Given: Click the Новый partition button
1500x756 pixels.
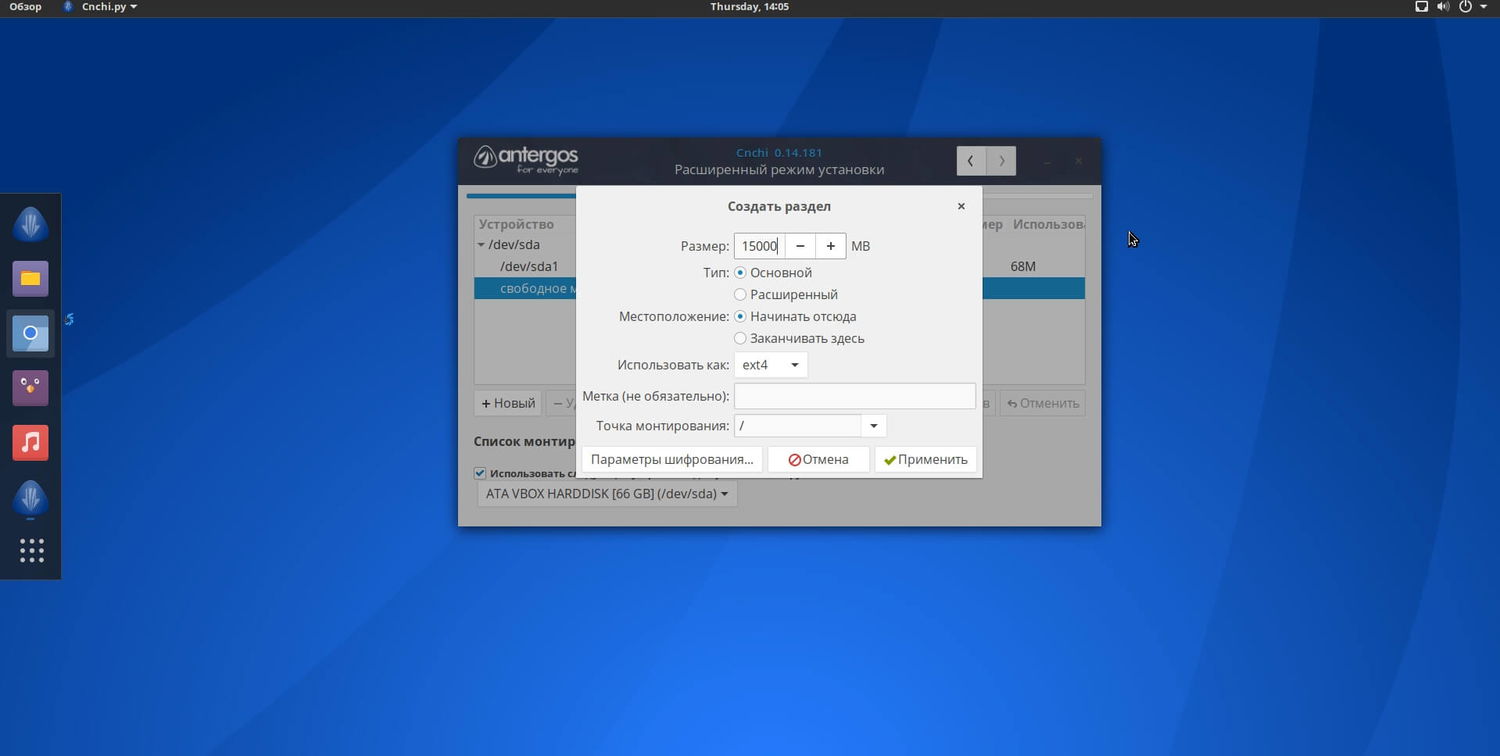Looking at the screenshot, I should coord(508,404).
